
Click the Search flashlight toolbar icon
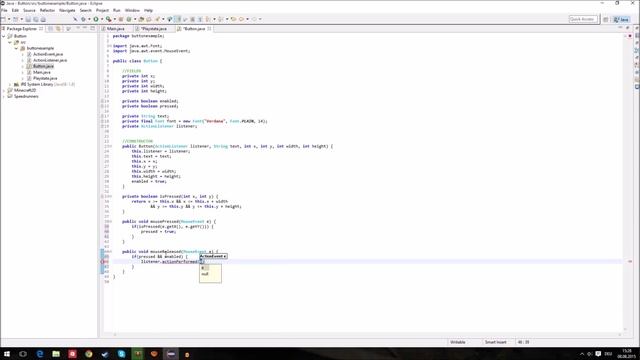pos(157,19)
